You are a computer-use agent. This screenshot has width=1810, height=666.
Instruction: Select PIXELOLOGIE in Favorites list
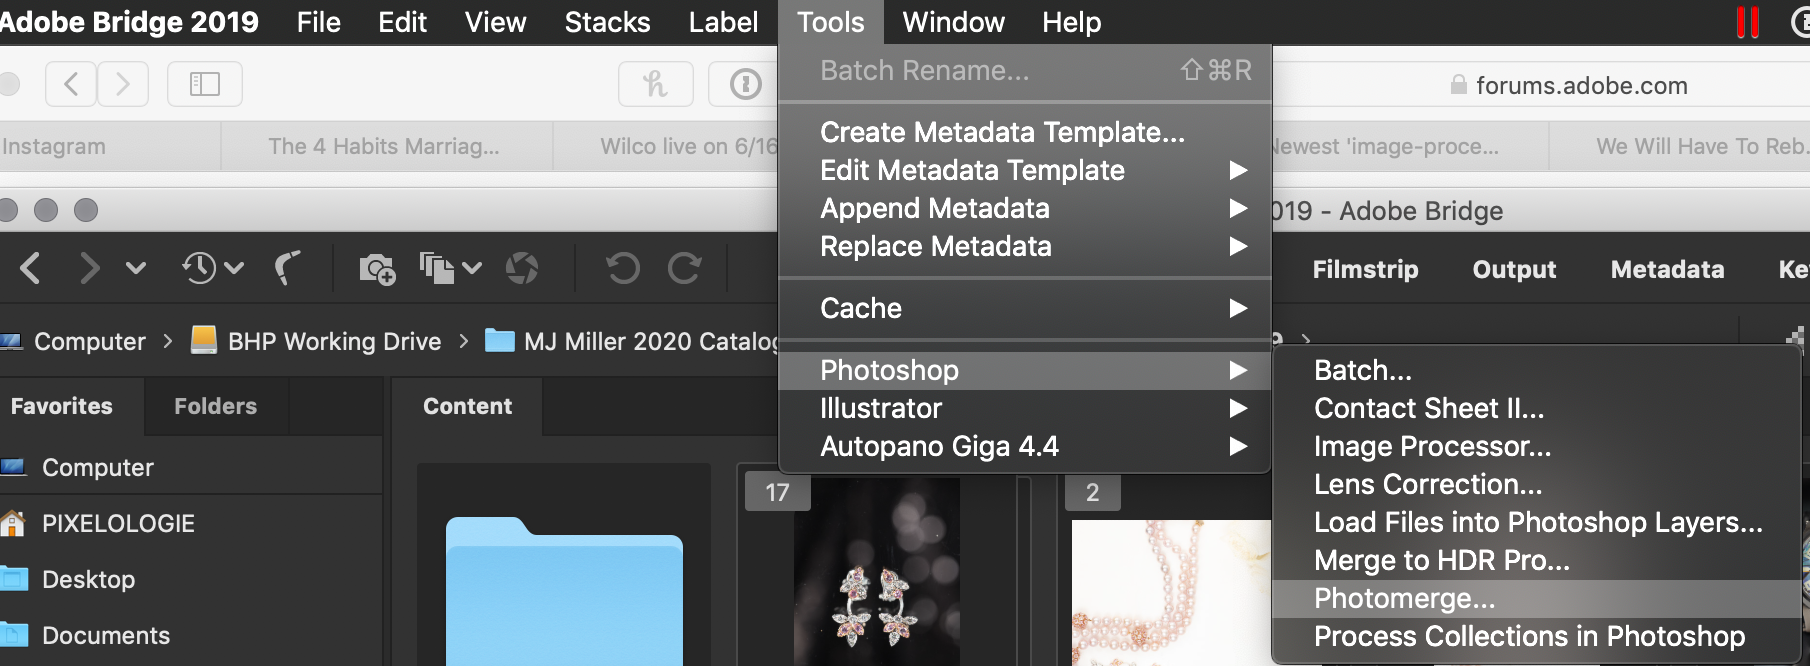118,523
